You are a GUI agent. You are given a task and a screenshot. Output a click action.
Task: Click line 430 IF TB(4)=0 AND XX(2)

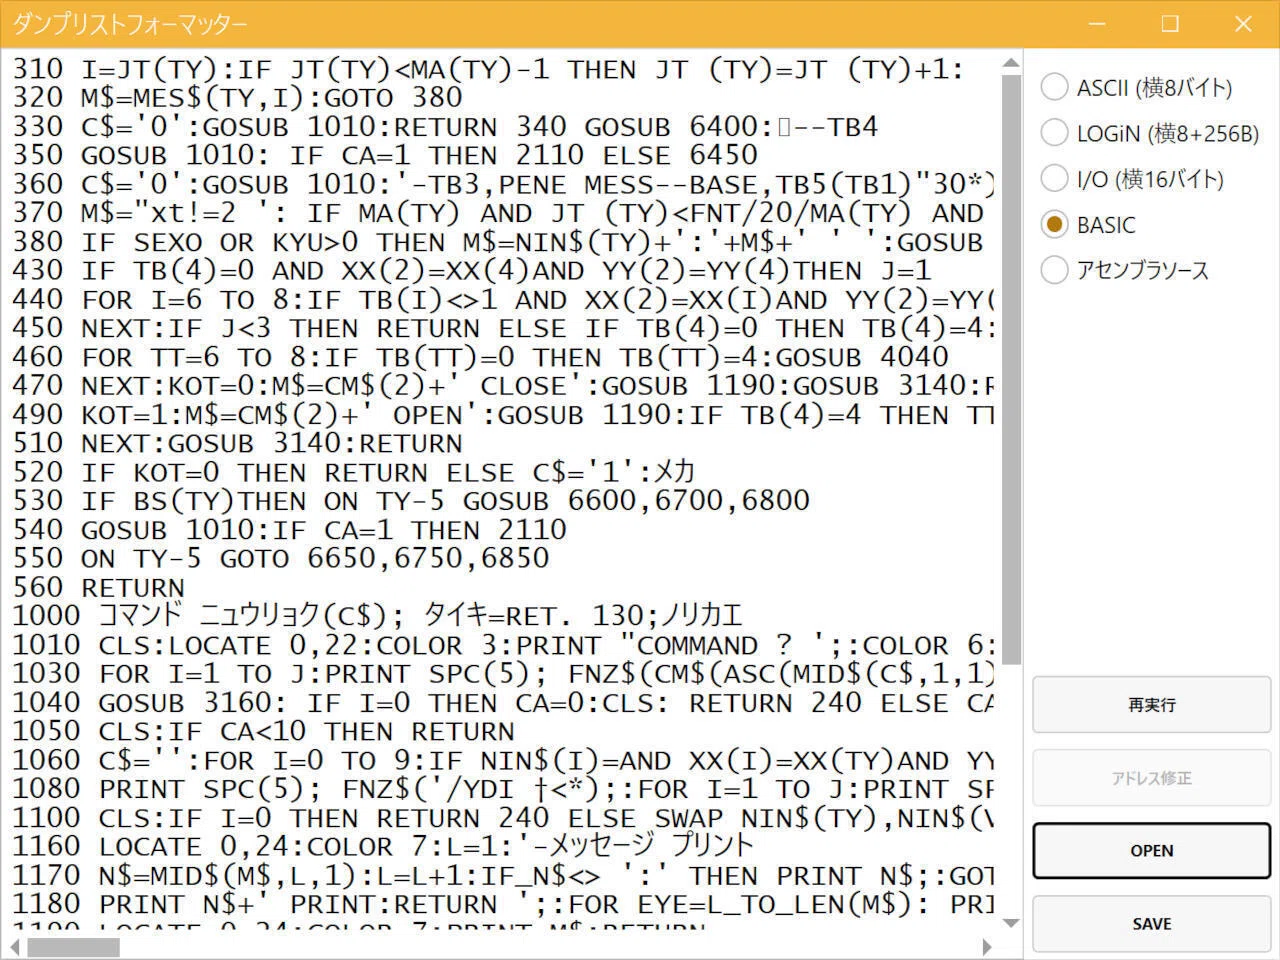[472, 271]
